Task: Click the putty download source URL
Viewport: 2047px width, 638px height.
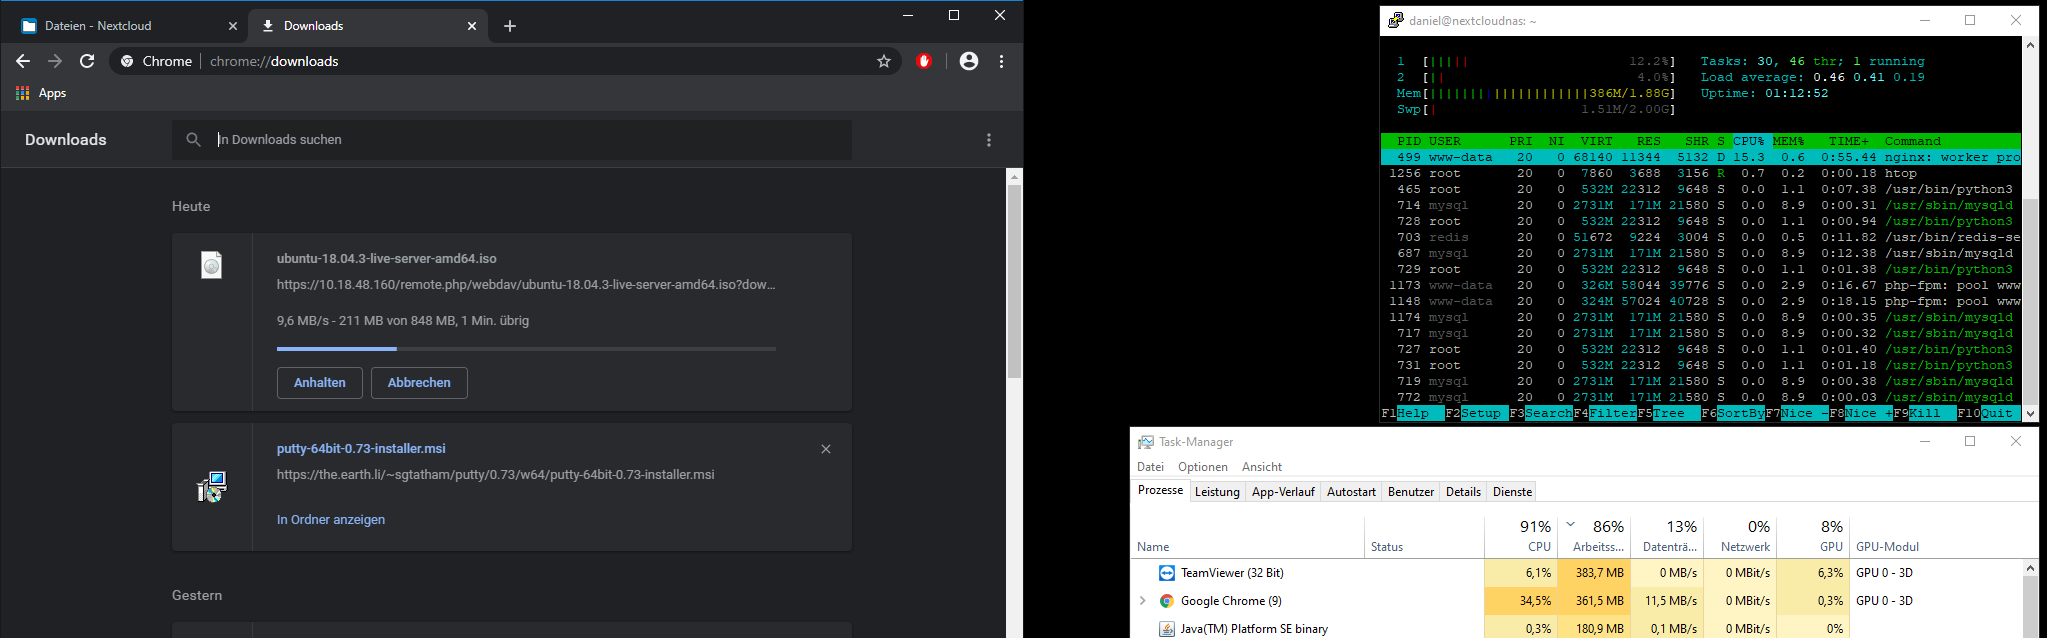Action: [496, 475]
